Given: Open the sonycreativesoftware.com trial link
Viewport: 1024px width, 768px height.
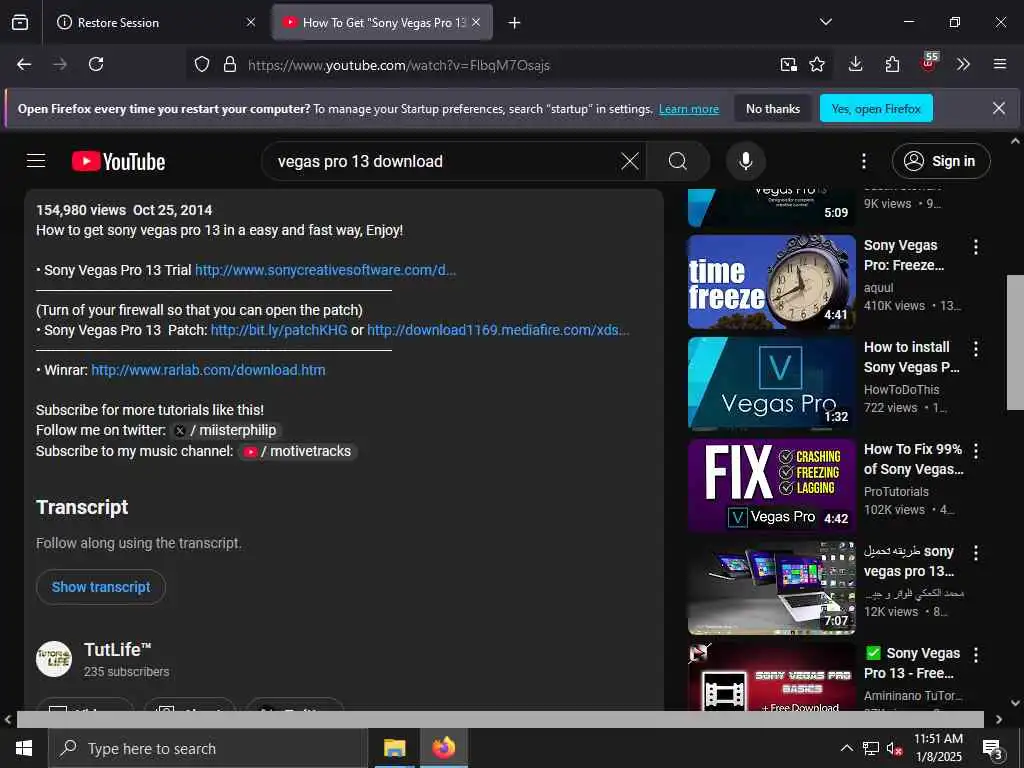Looking at the screenshot, I should click(x=325, y=270).
